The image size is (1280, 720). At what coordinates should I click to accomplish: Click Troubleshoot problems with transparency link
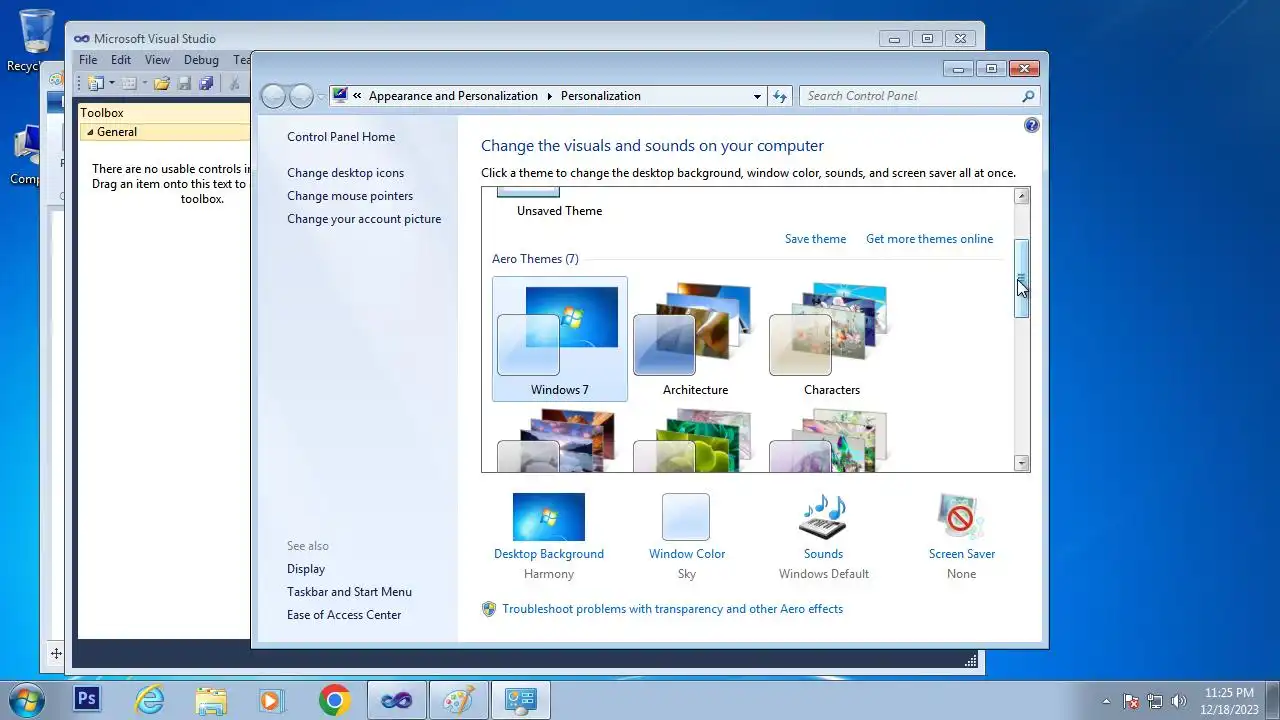pyautogui.click(x=672, y=609)
